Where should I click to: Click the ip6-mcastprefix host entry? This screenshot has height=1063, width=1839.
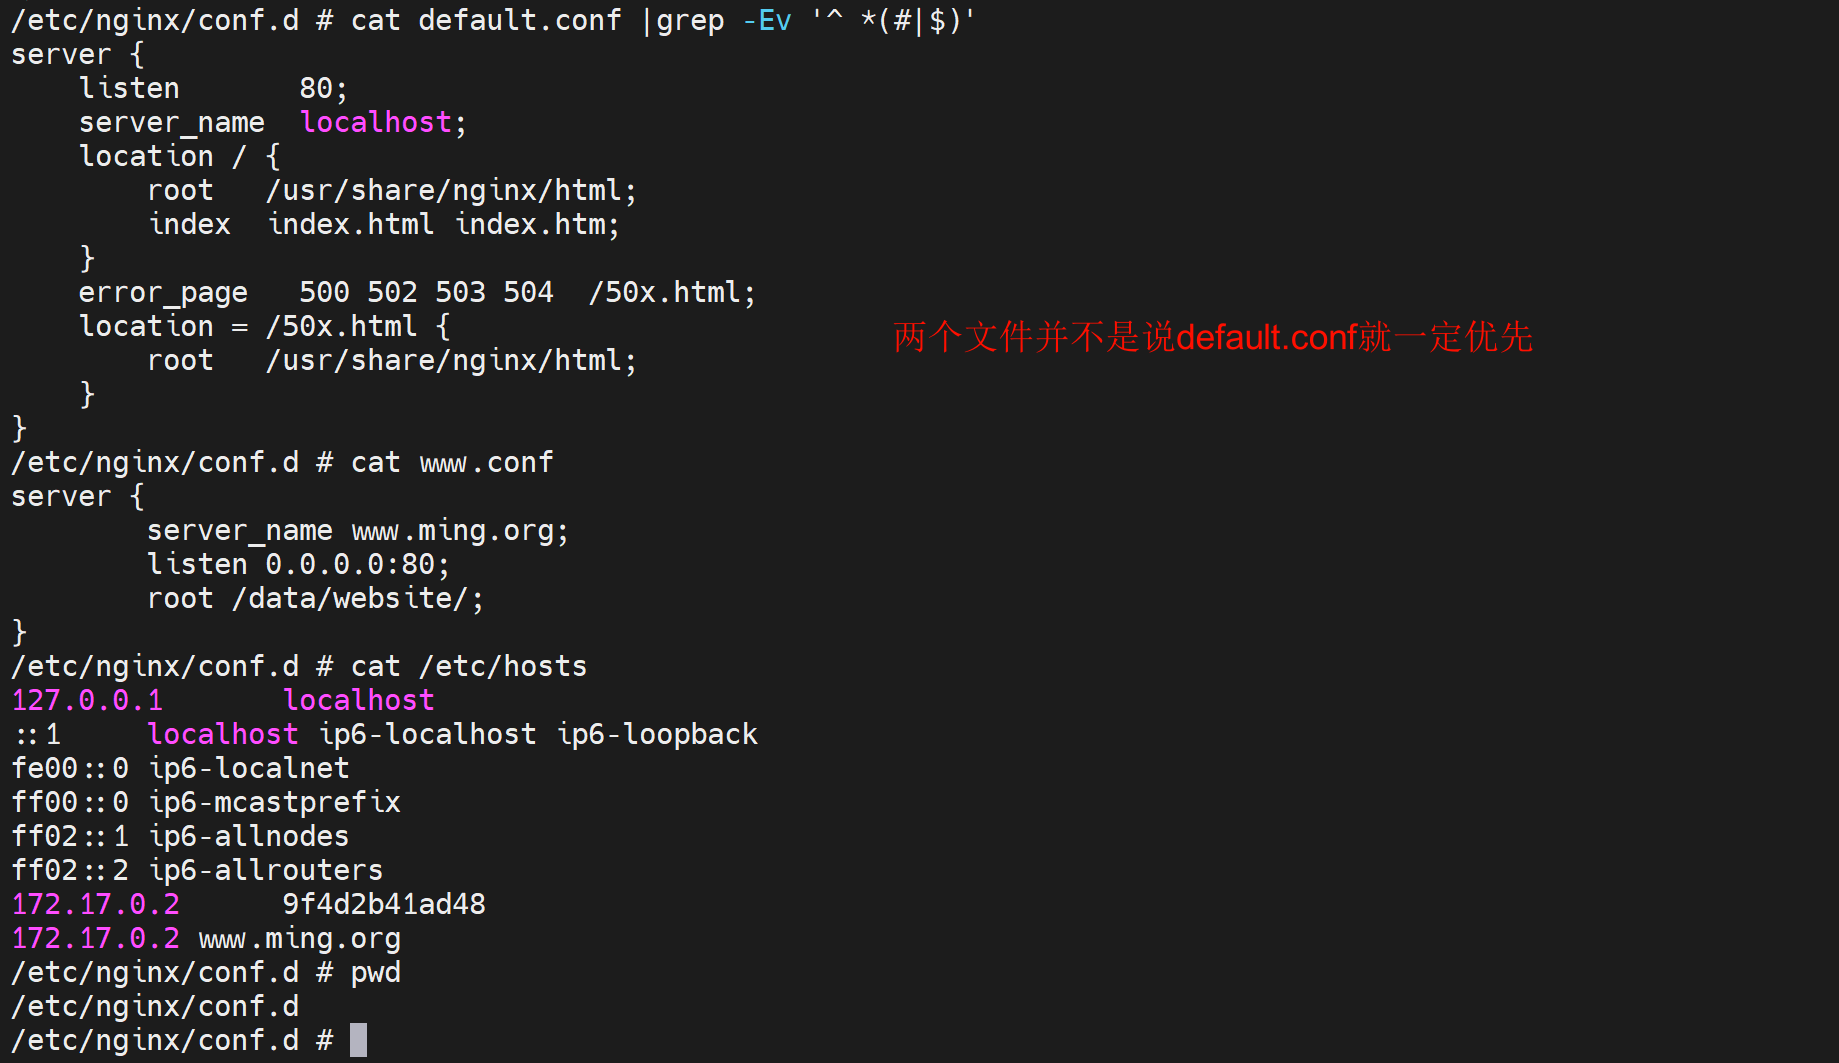coord(274,802)
